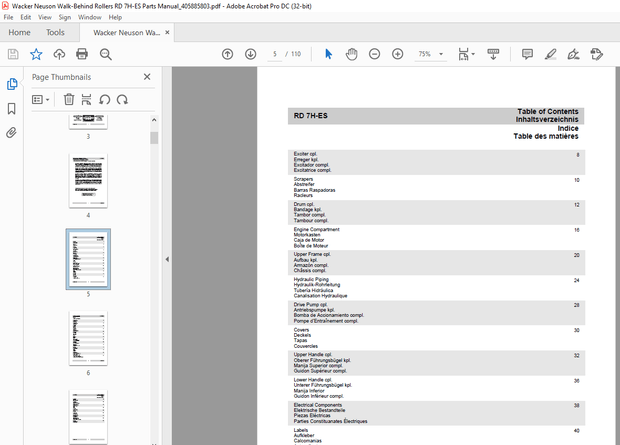Open the File menu

click(8, 17)
